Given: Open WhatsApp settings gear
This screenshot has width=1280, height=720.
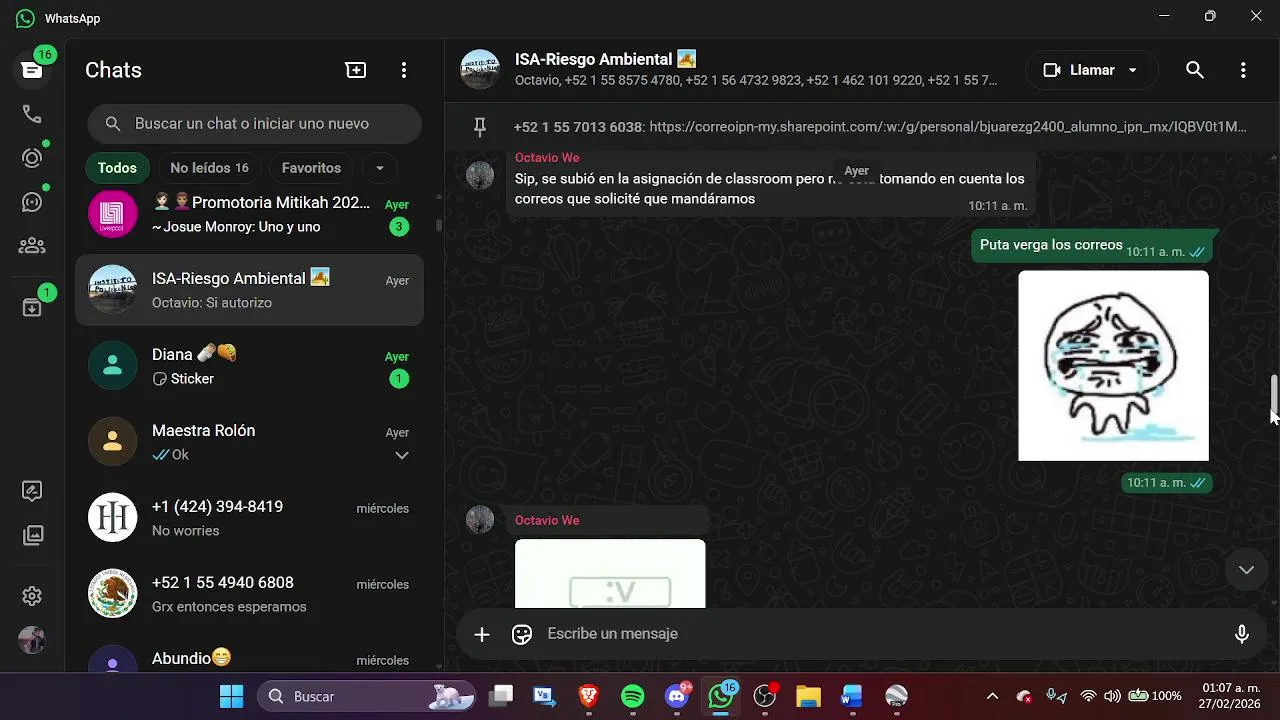Looking at the screenshot, I should coord(32,596).
